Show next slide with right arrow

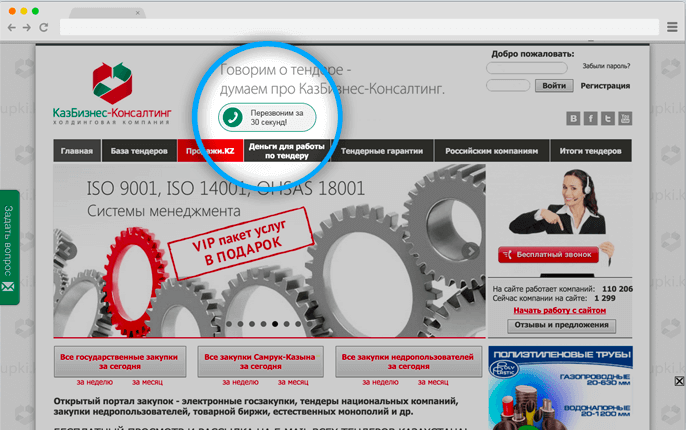click(470, 251)
